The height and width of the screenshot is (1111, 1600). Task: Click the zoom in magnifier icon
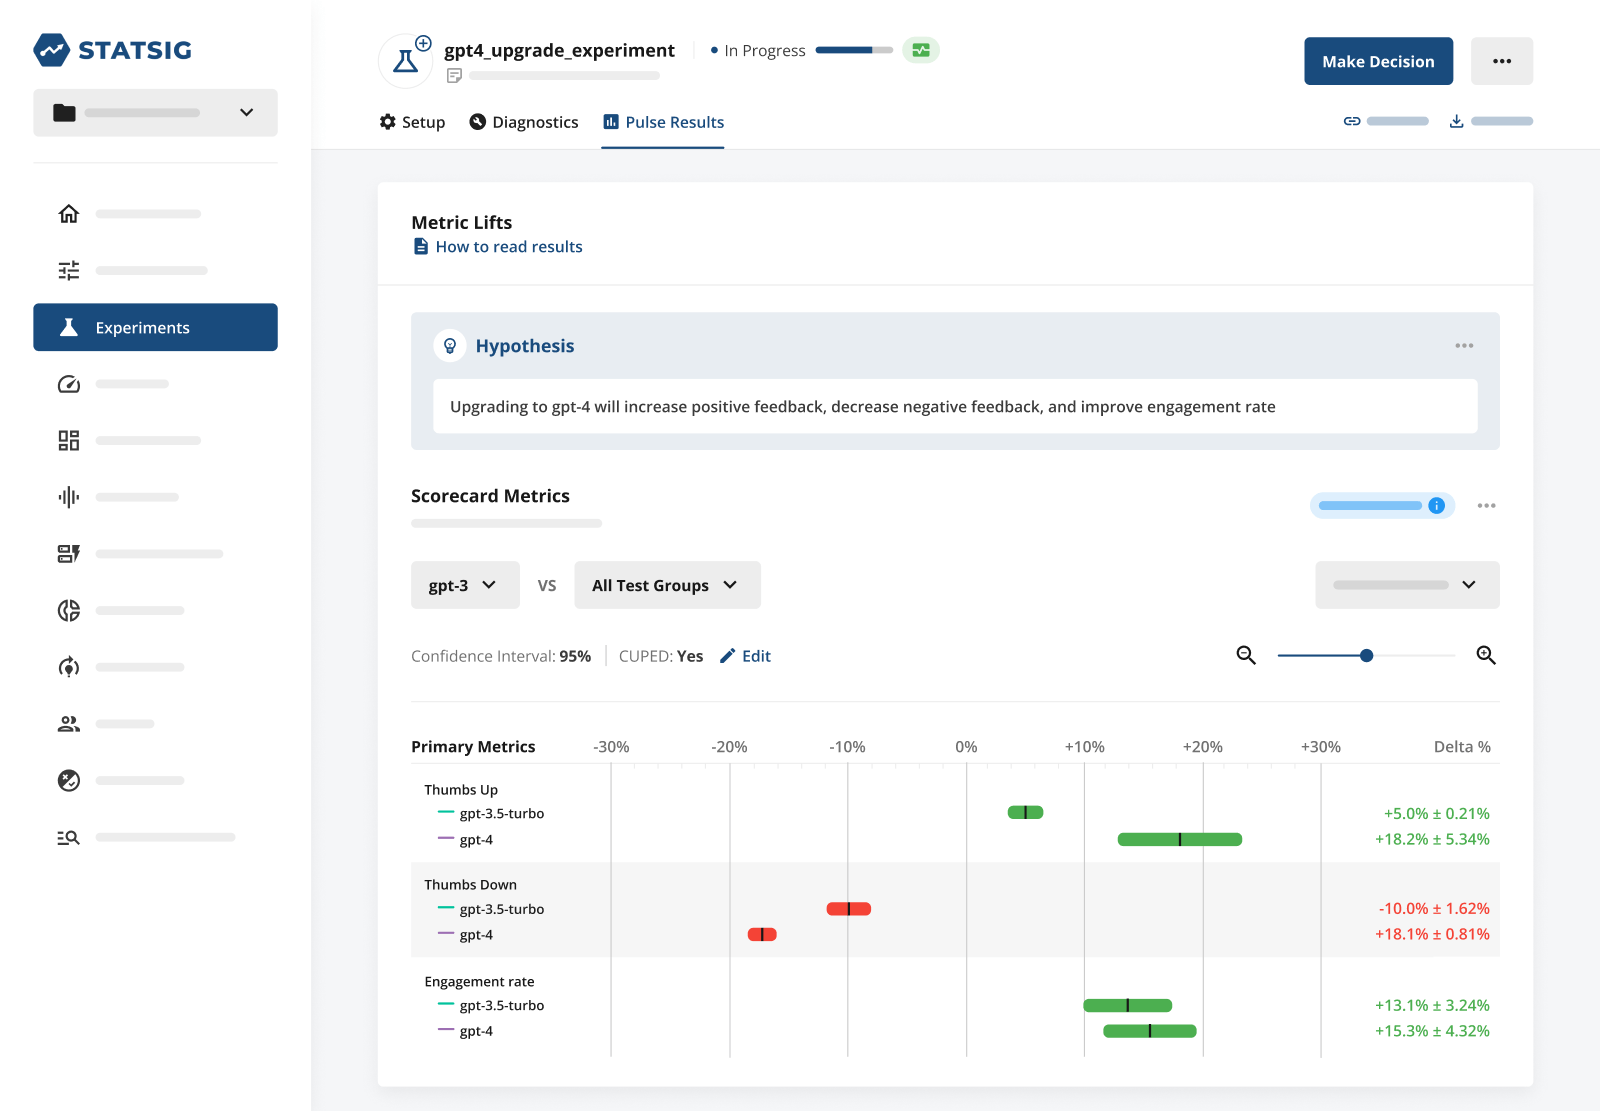(x=1486, y=655)
